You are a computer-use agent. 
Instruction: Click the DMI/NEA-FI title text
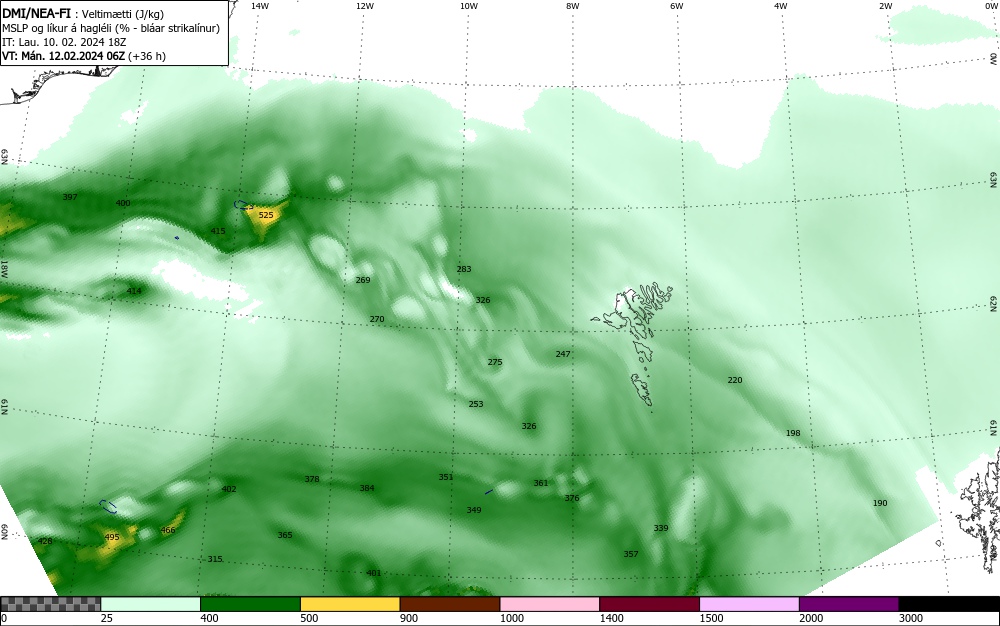click(37, 13)
